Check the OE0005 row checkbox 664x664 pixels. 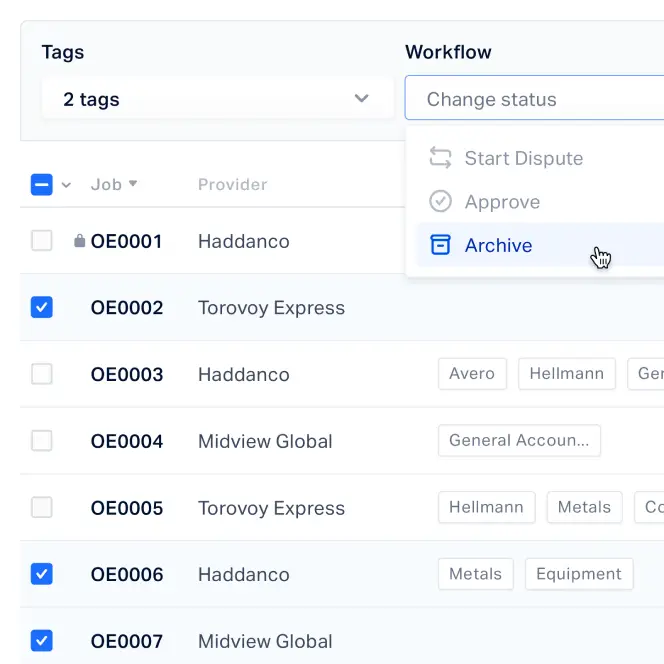point(42,507)
